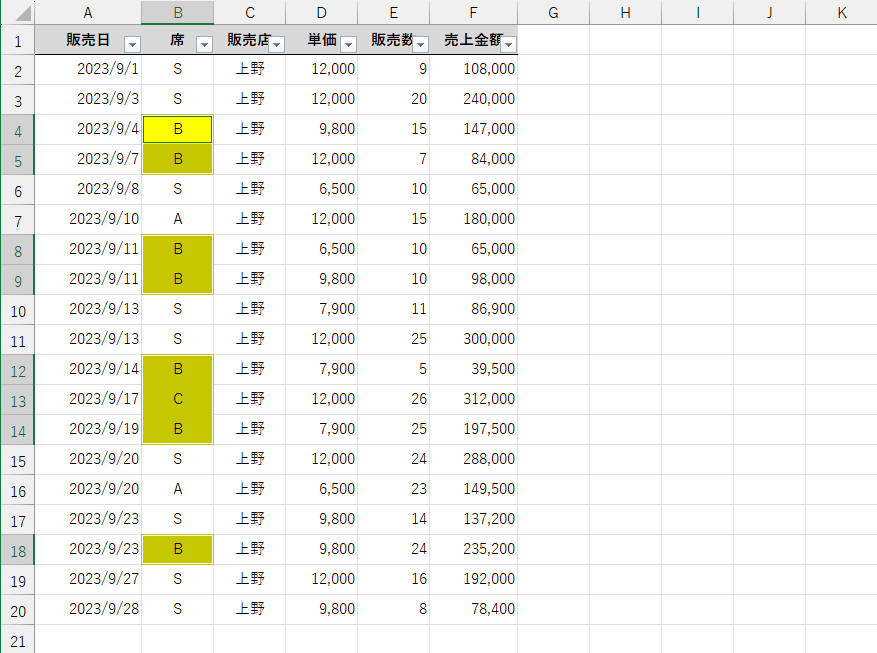
Task: Select row 1 header
Action: (18, 40)
